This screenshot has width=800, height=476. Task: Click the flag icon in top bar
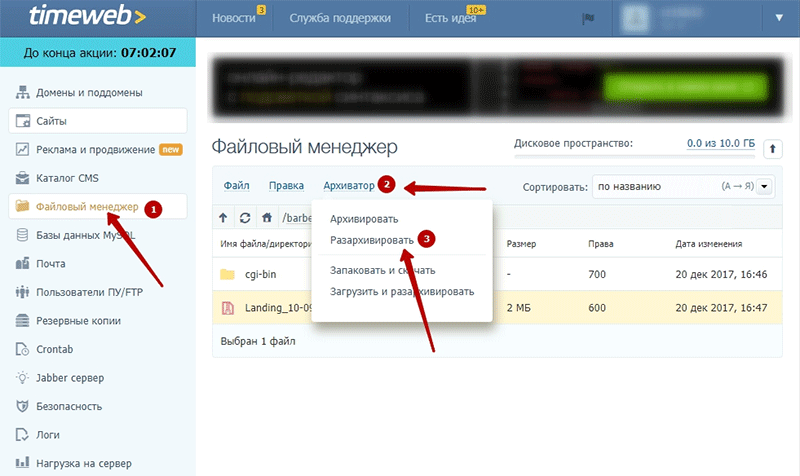coord(588,18)
